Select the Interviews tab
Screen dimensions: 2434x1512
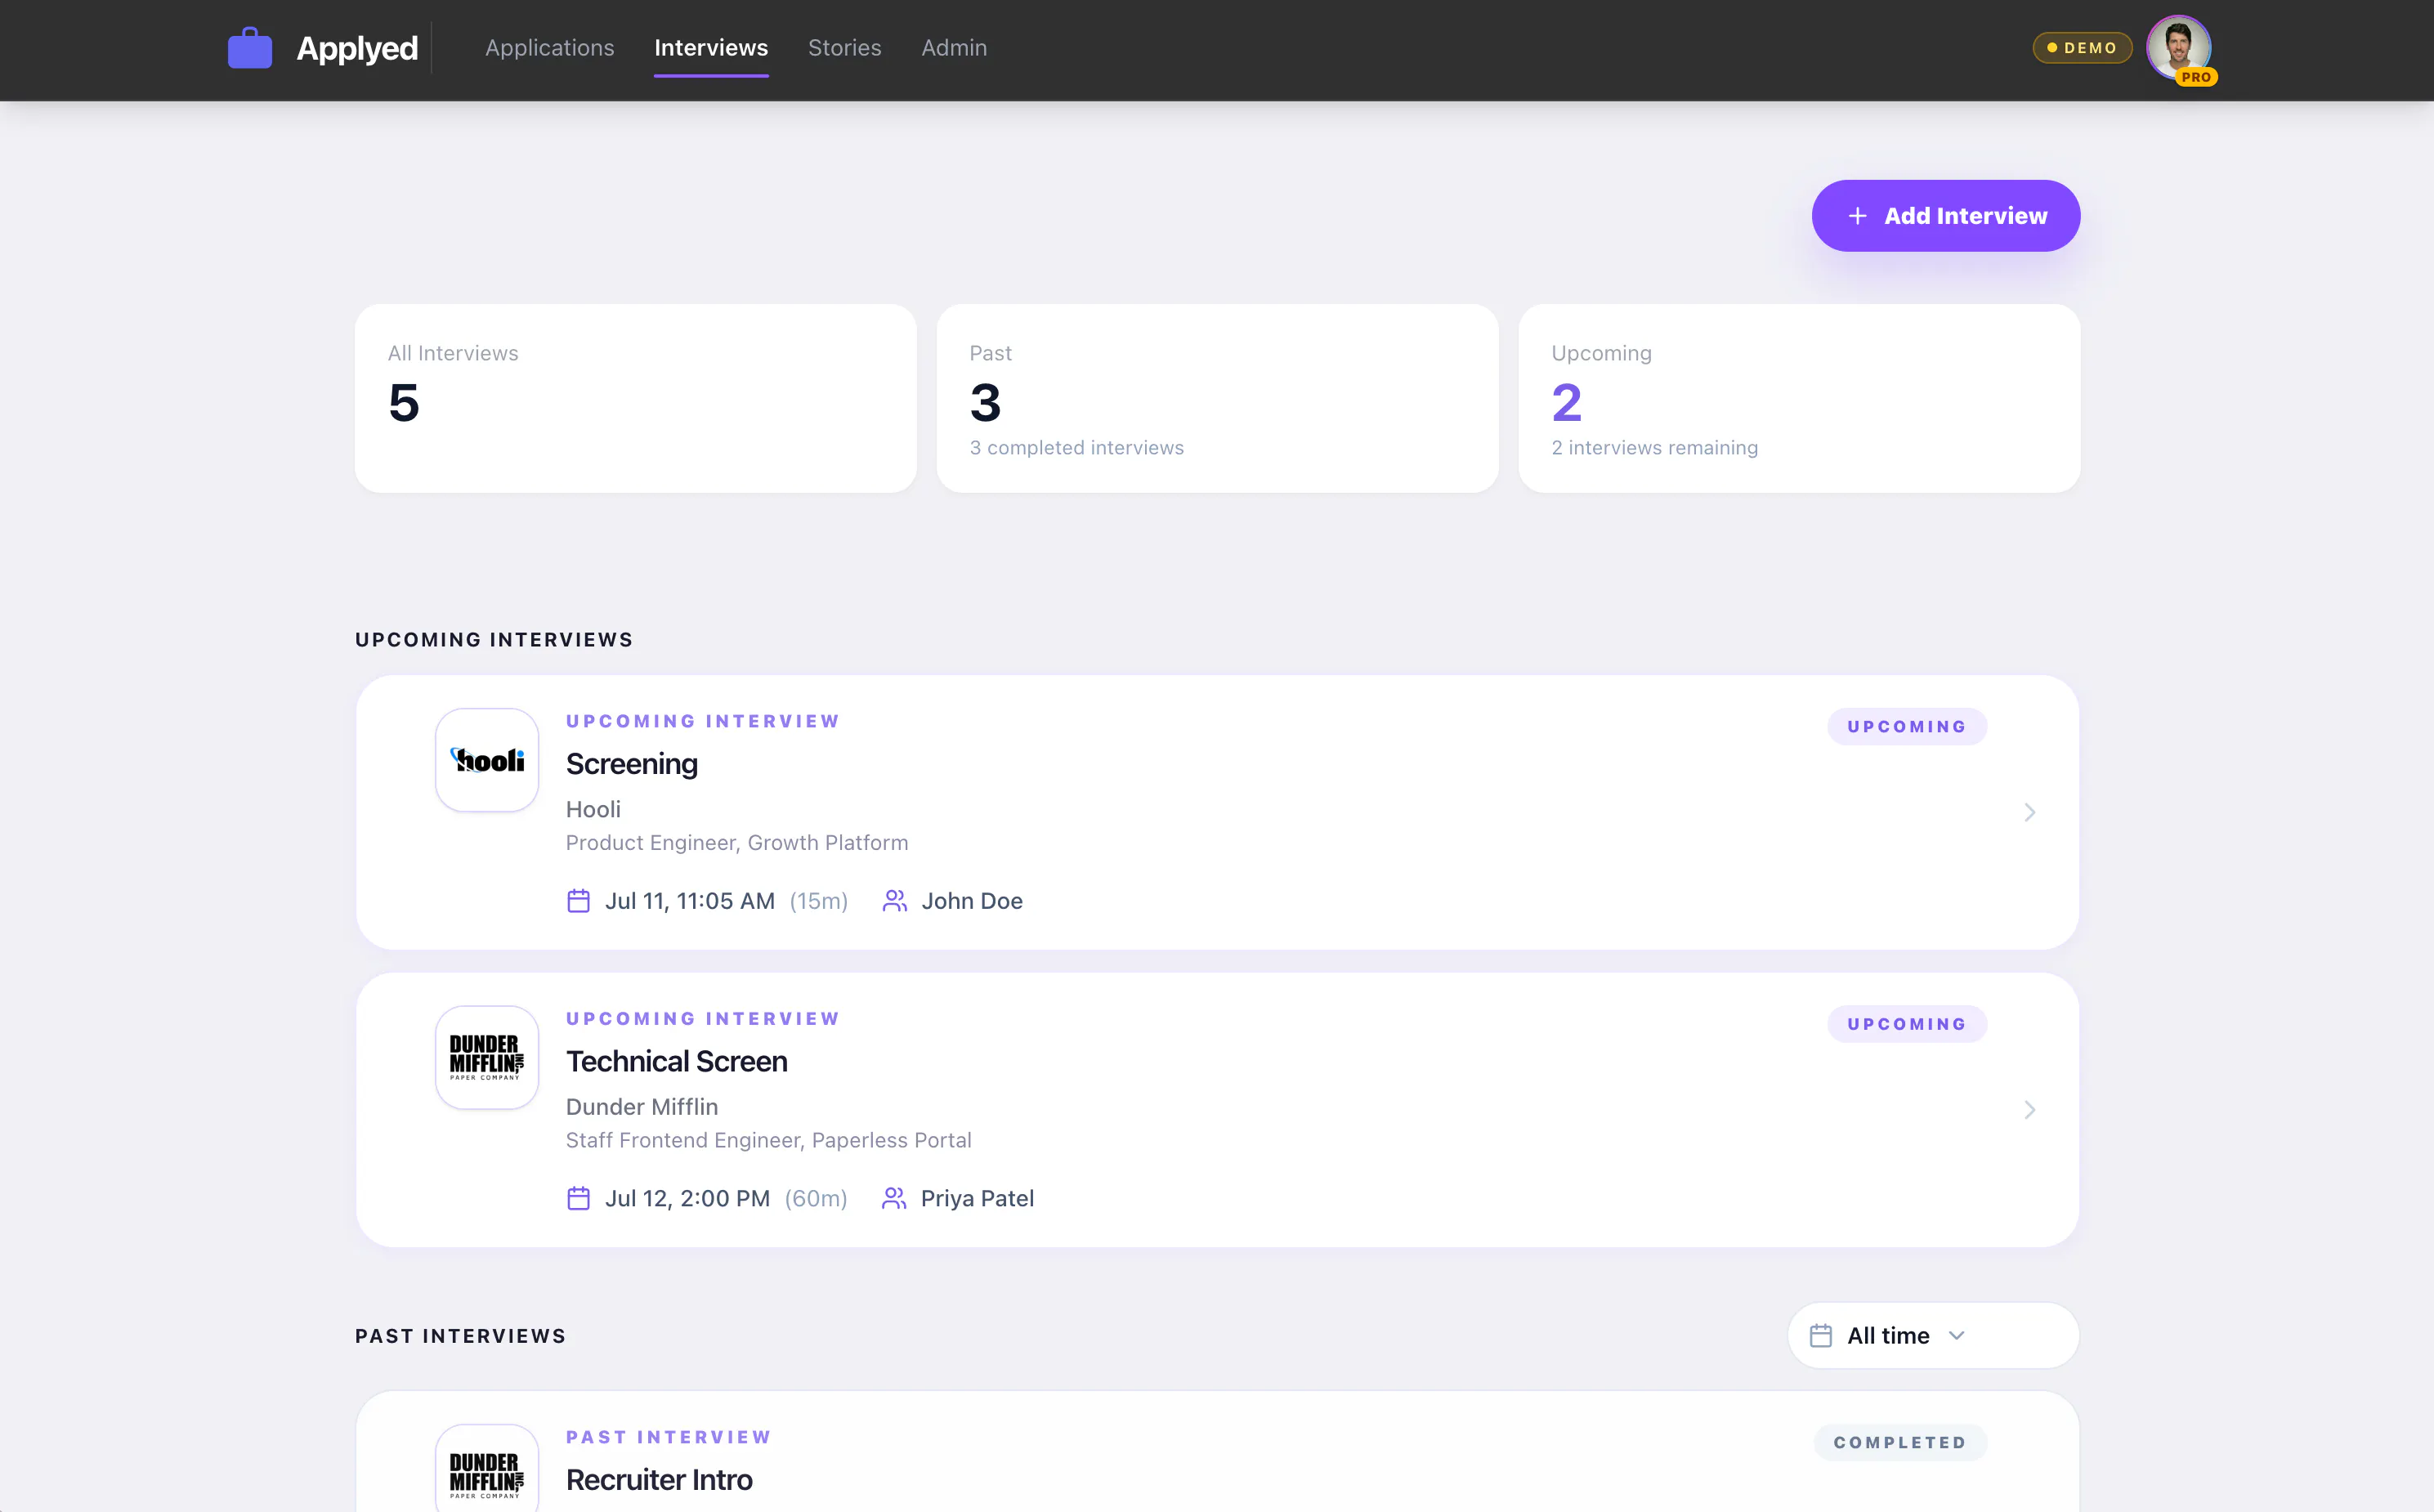point(711,48)
